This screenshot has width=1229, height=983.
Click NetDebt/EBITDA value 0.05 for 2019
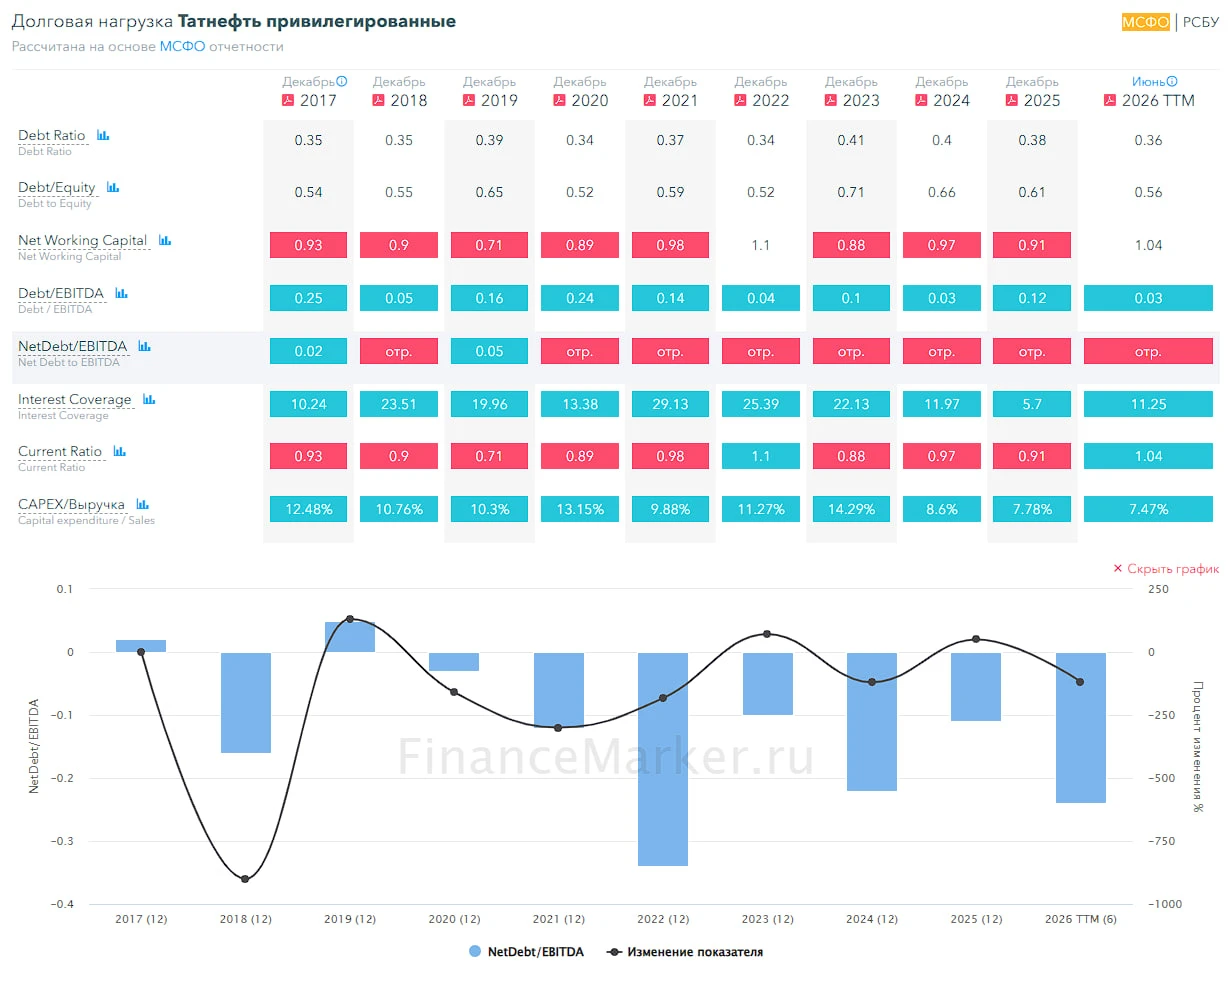(x=490, y=351)
